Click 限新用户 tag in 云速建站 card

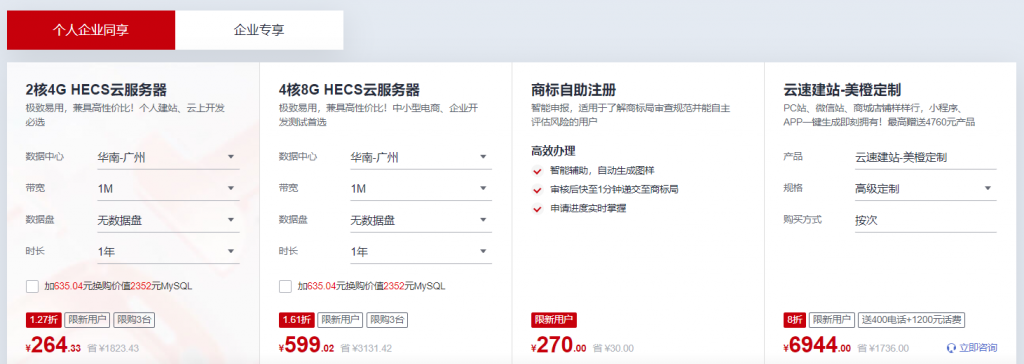coord(832,320)
